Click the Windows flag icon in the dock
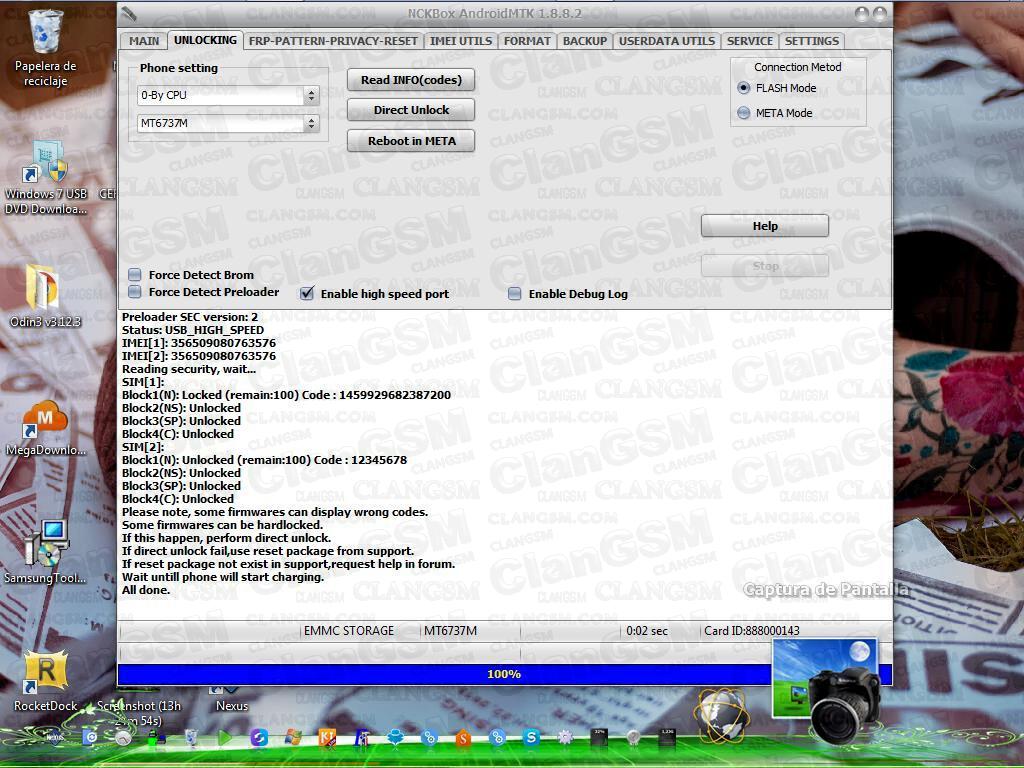This screenshot has width=1024, height=768. (x=293, y=737)
